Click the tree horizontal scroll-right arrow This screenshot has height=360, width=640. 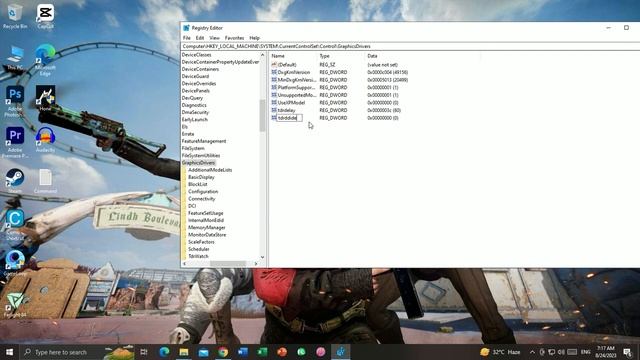256,264
